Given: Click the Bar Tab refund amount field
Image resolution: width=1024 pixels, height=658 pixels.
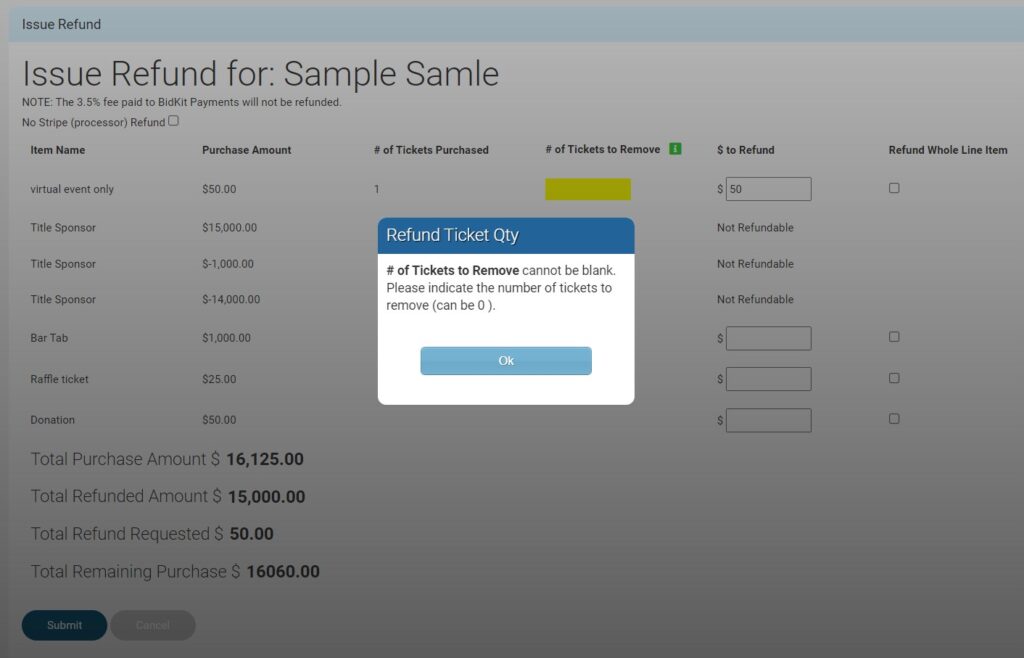Looking at the screenshot, I should (768, 338).
